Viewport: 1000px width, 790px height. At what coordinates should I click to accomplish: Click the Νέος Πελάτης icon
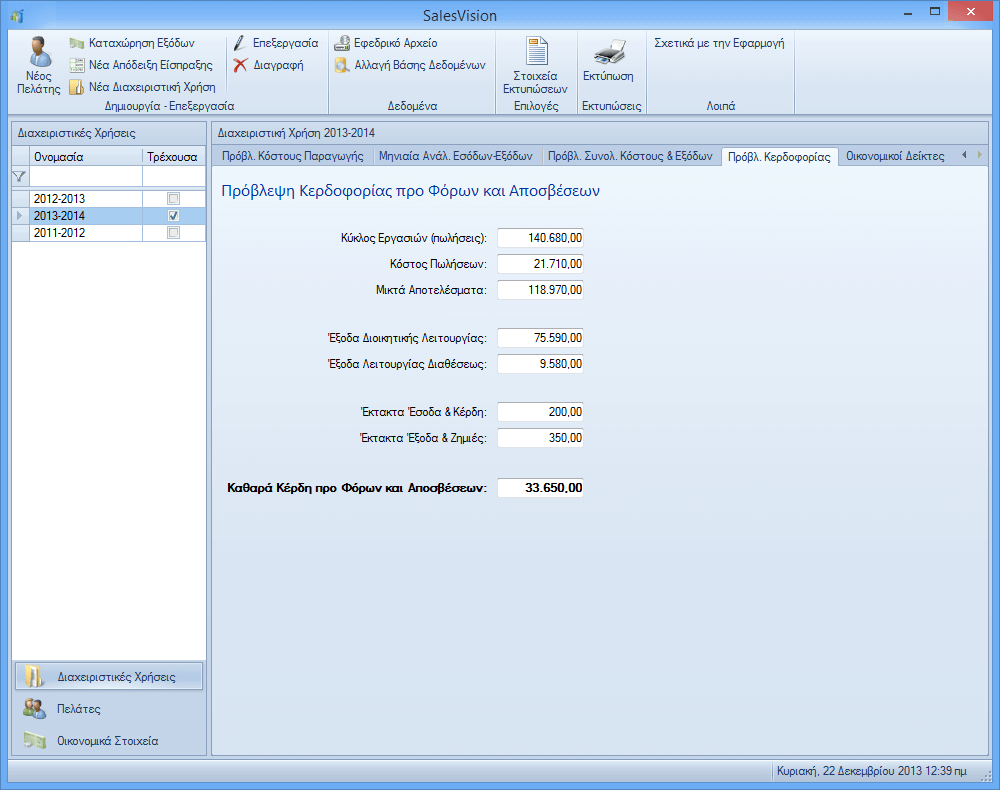point(39,52)
